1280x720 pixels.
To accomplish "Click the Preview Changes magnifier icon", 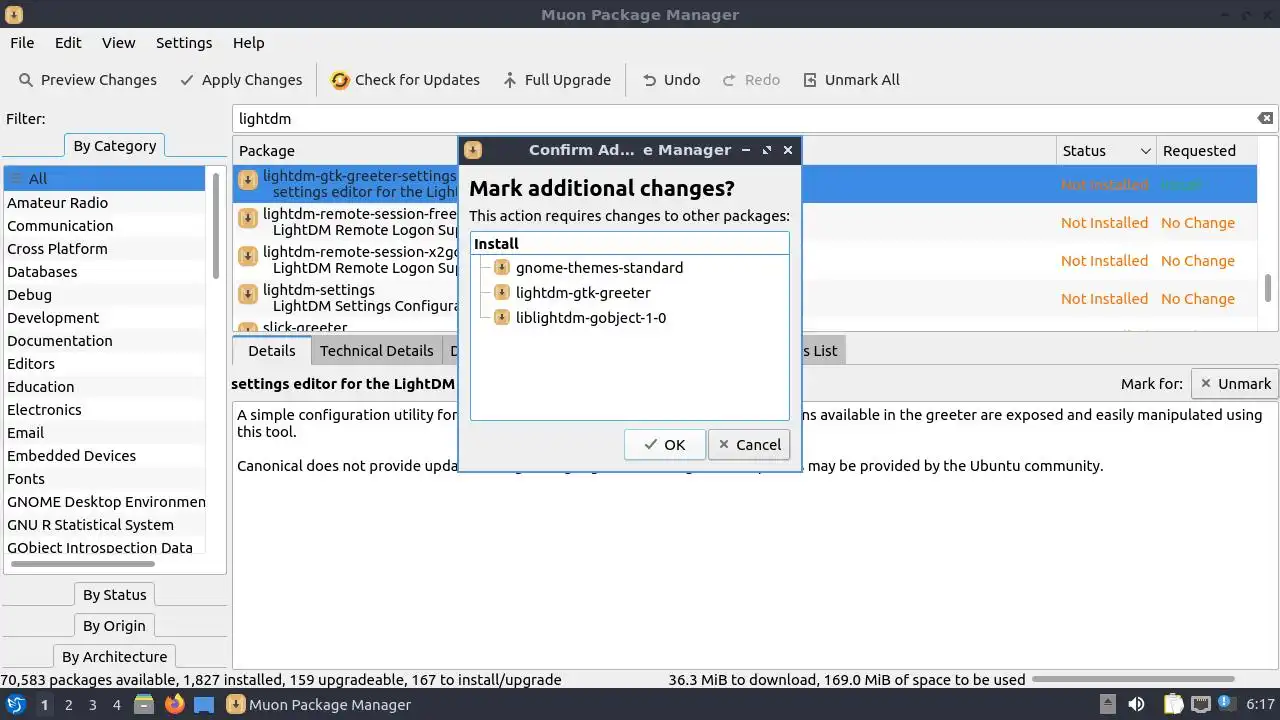I will coord(26,80).
